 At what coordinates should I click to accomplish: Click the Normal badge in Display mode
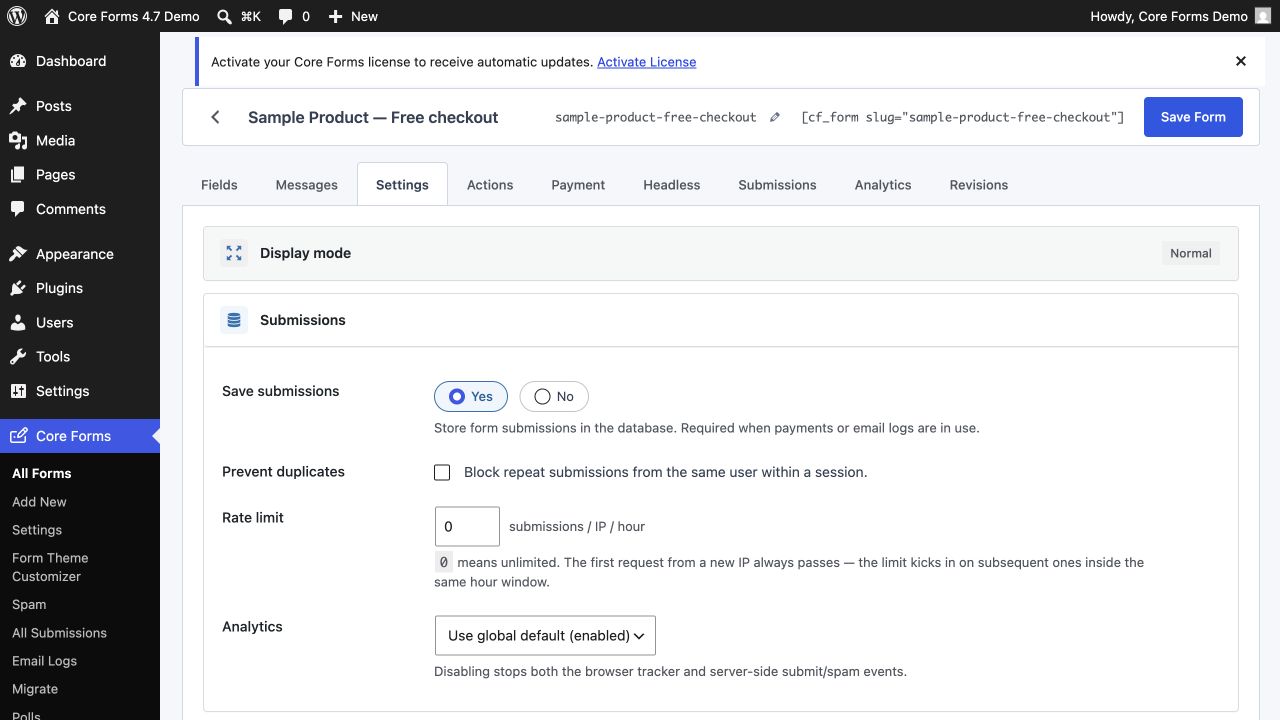(1191, 253)
